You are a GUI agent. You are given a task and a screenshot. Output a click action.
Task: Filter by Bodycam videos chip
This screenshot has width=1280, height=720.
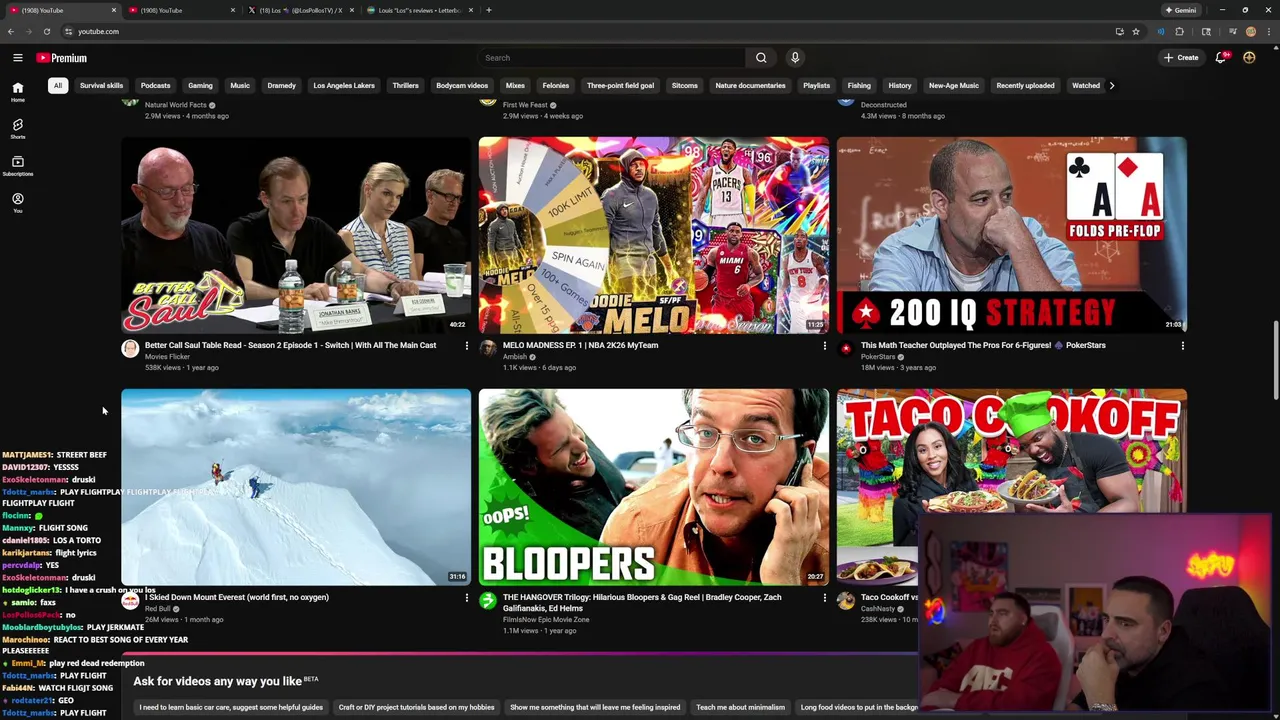(462, 86)
